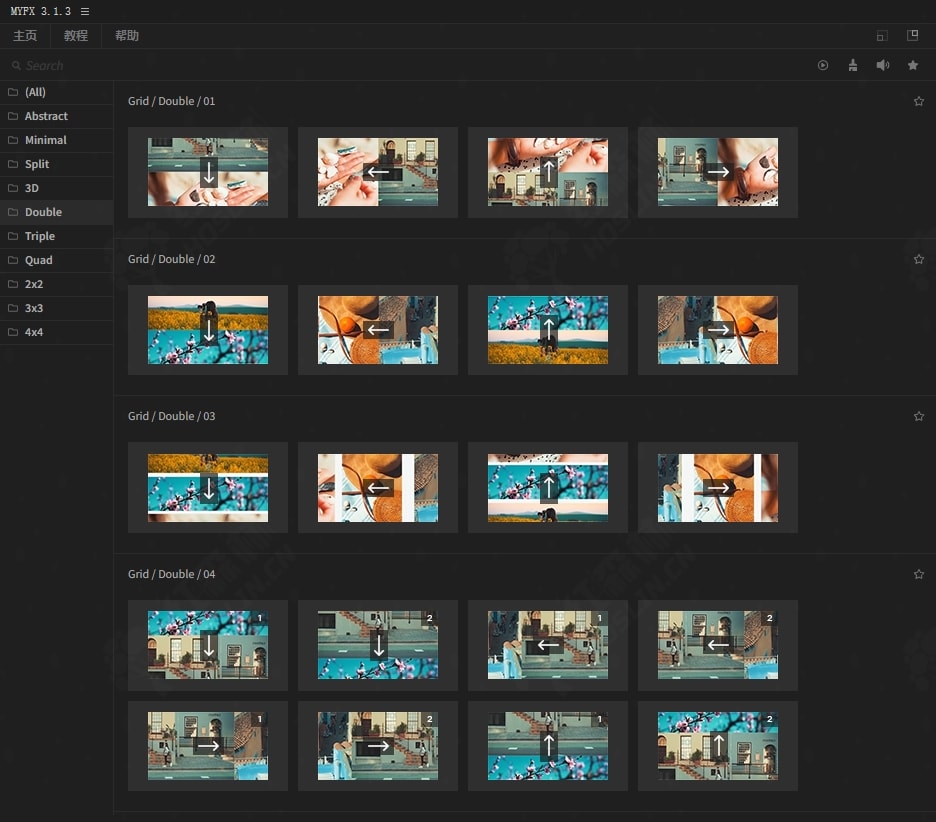Viewport: 936px width, 822px height.
Task: Toggle the sound speaker icon
Action: 883,66
